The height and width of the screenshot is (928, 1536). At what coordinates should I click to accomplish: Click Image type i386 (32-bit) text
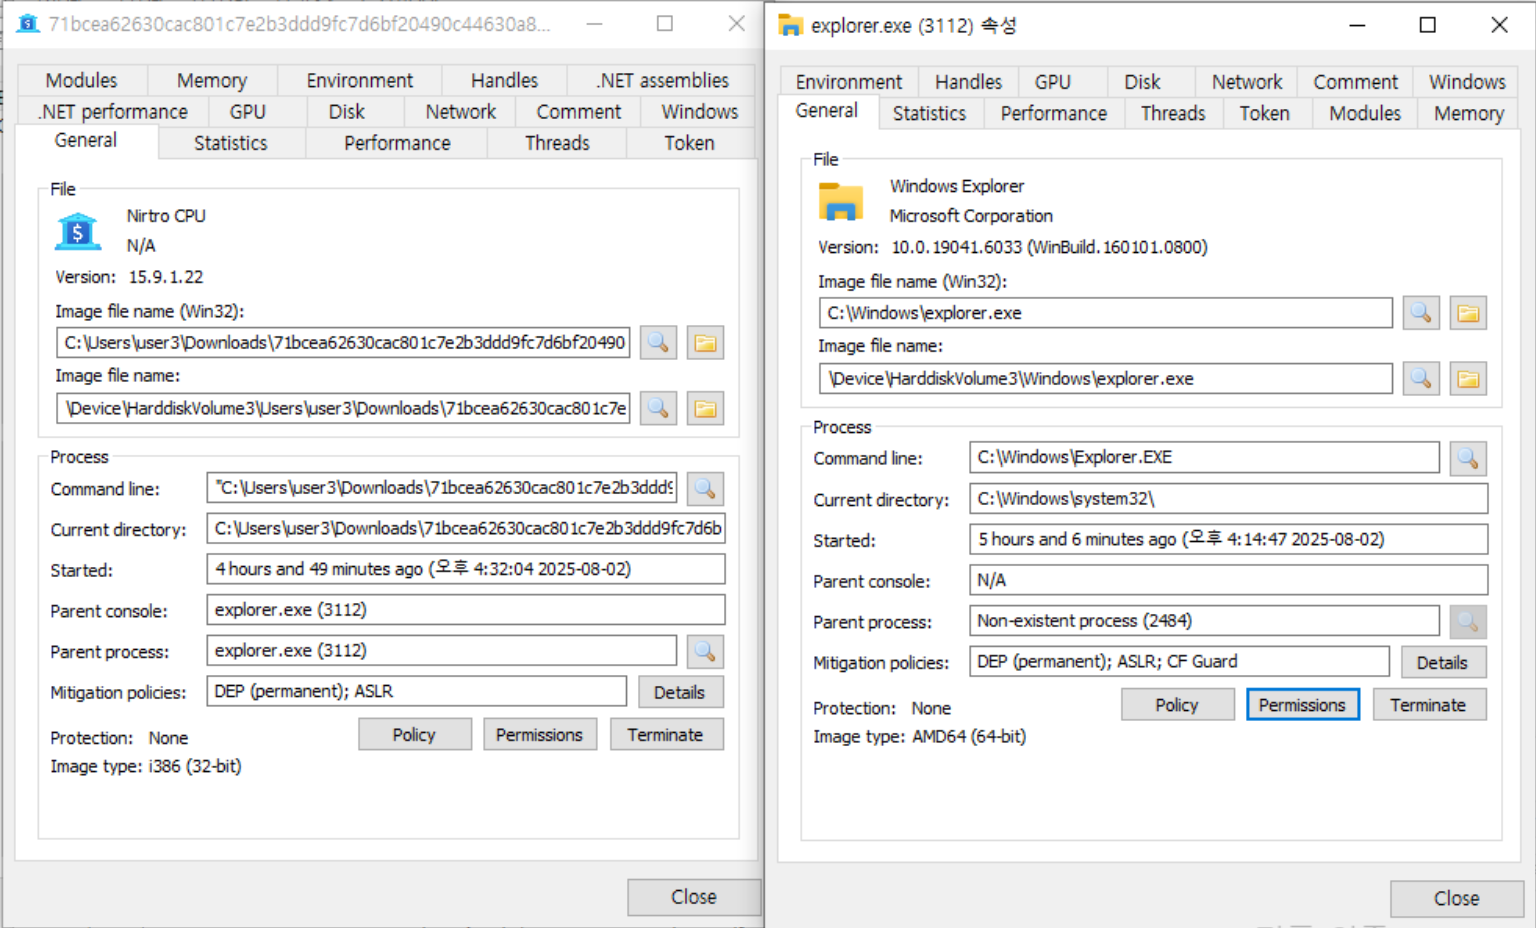pyautogui.click(x=146, y=767)
